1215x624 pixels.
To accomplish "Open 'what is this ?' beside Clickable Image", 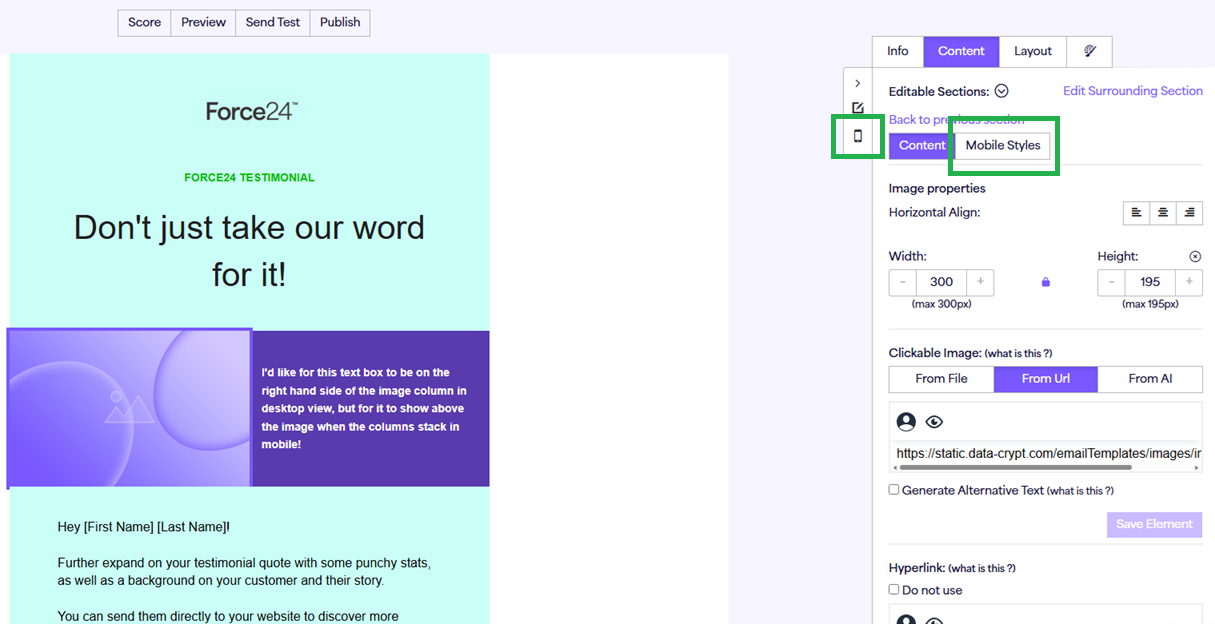I will (1018, 354).
